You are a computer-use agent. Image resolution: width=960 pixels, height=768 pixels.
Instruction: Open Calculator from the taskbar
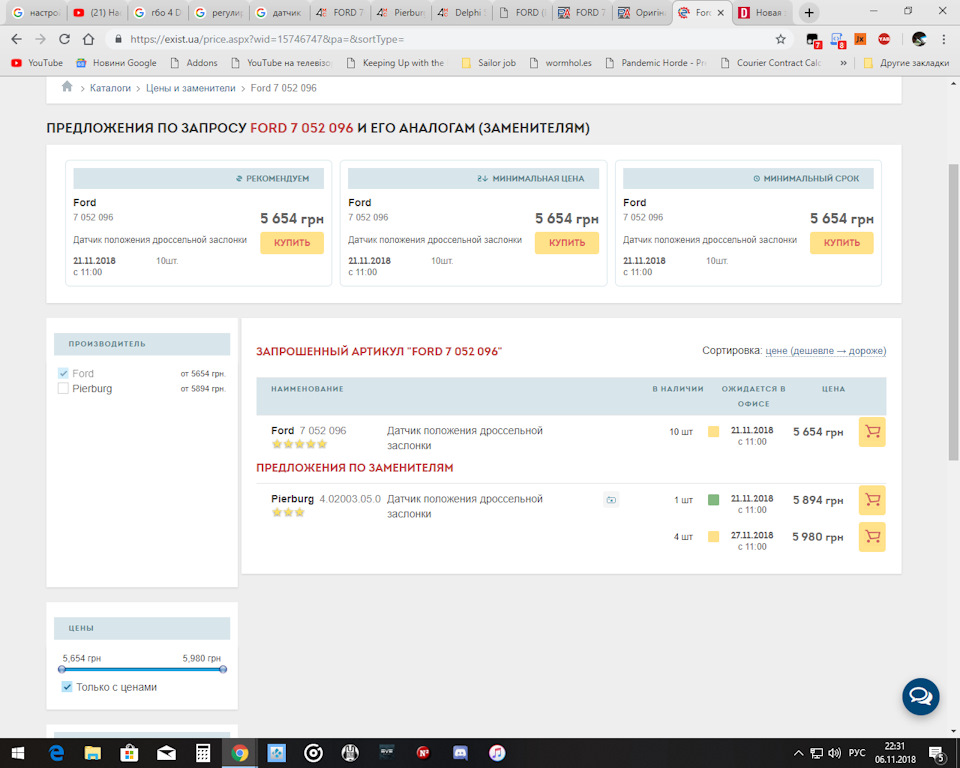(x=203, y=753)
